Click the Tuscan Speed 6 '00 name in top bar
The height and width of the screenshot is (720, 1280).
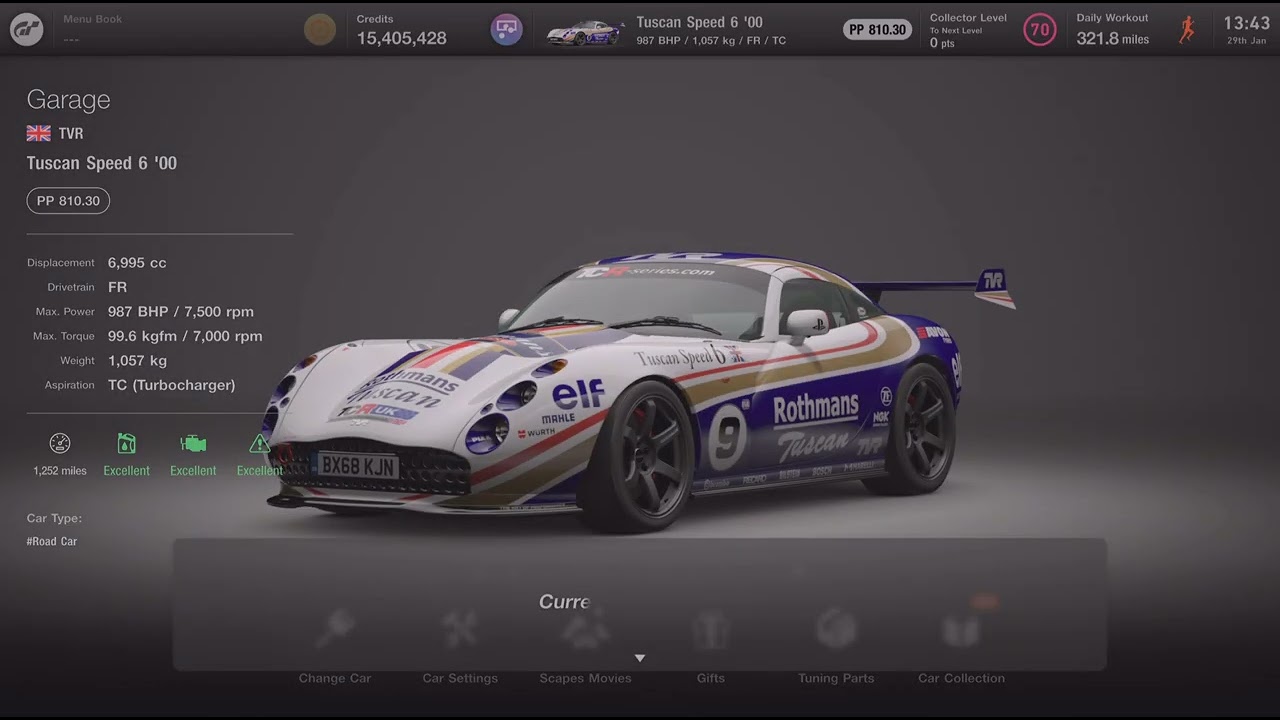(x=699, y=22)
